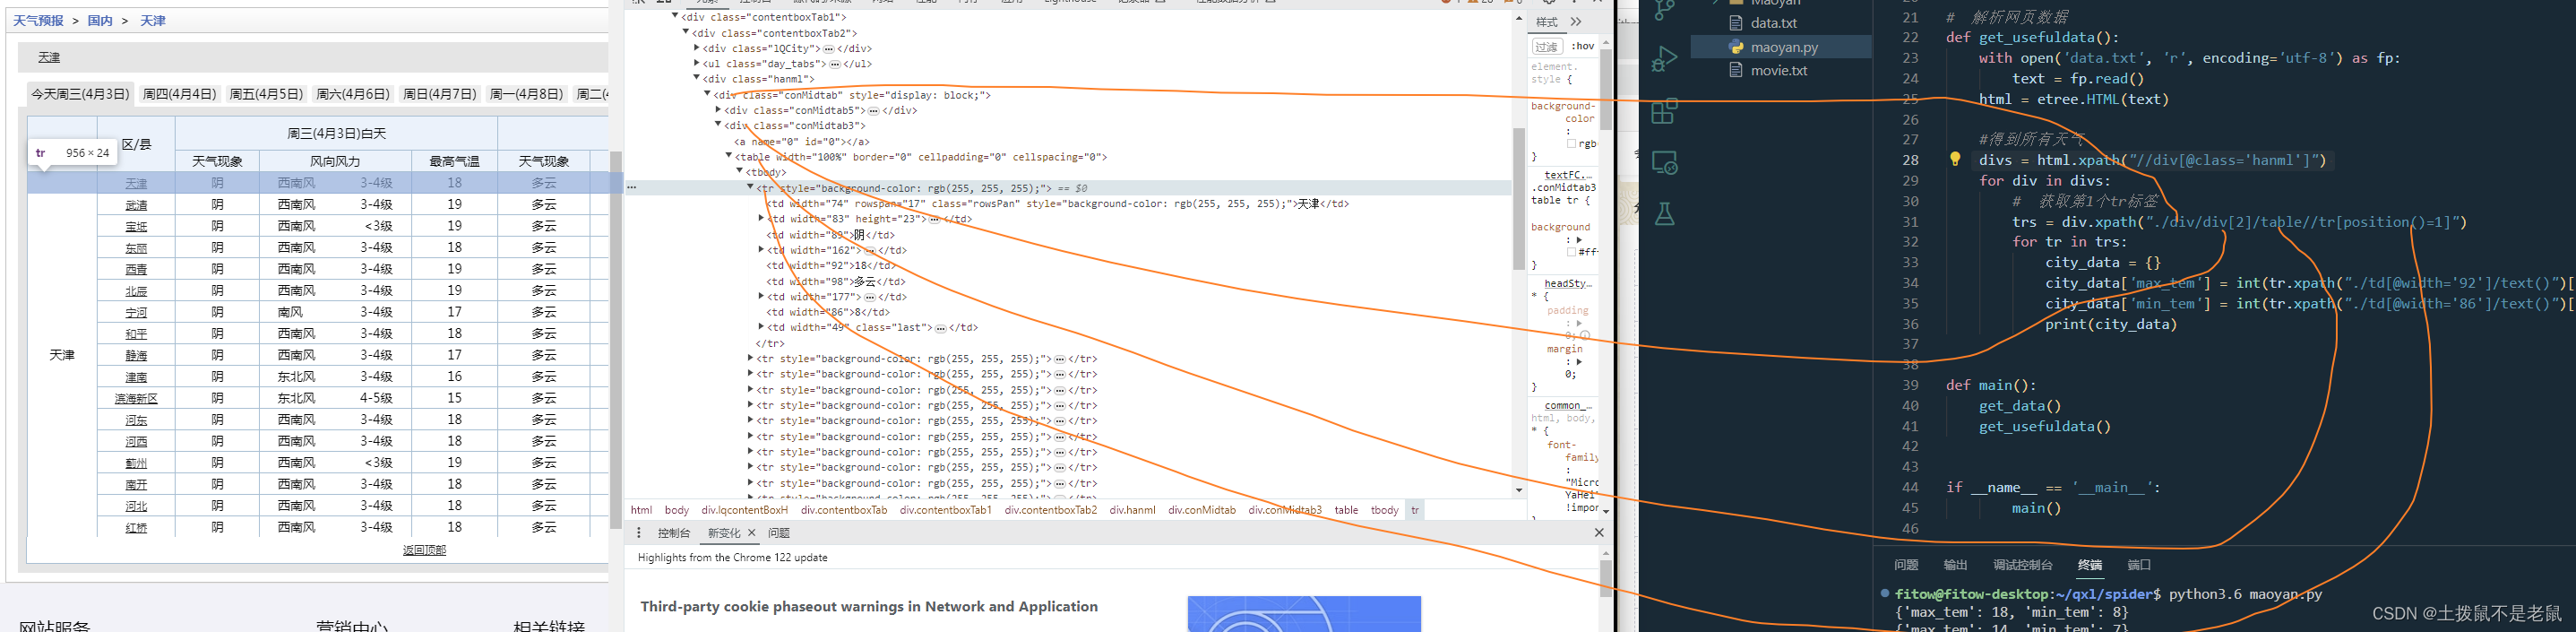Click tbody in DevTools breadcrumb
Screen dimensions: 2576x632
click(x=1384, y=510)
